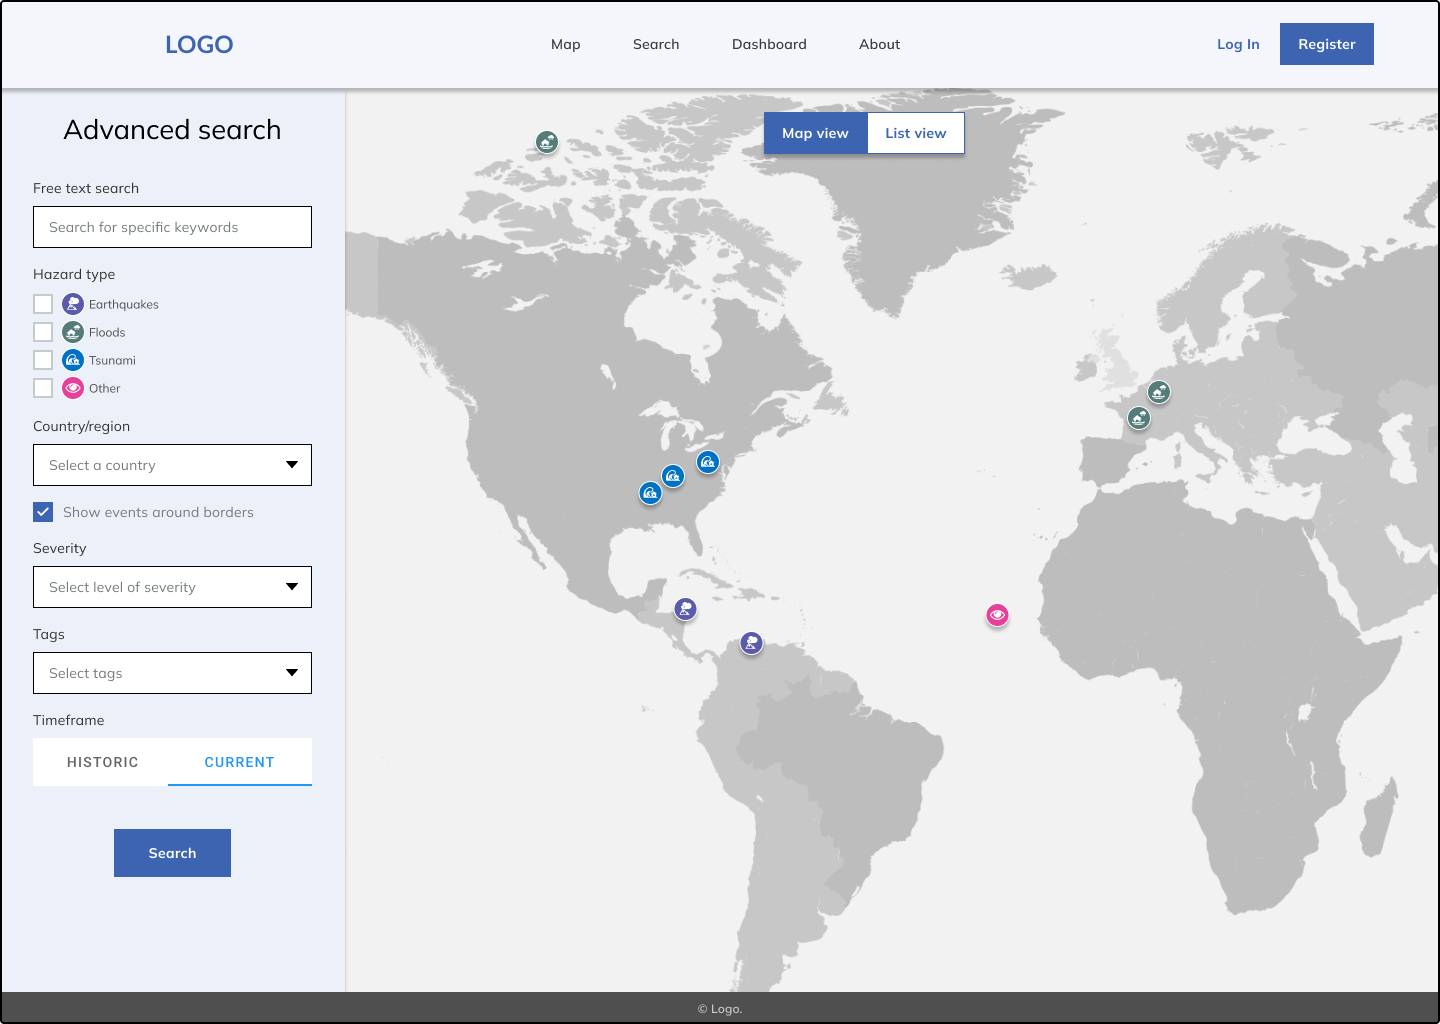
Task: Open Dashboard page
Action: (x=769, y=44)
